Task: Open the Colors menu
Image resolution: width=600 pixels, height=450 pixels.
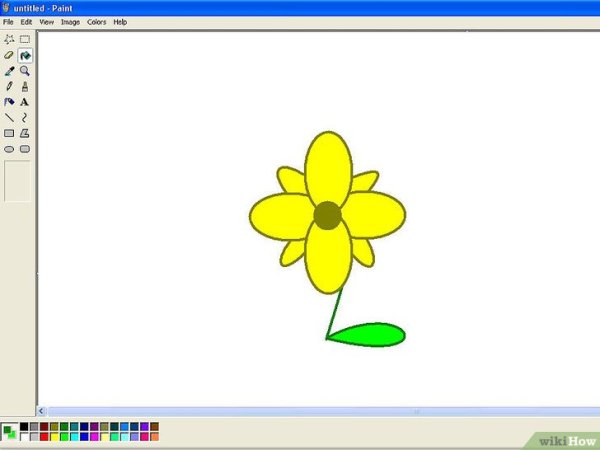Action: (x=96, y=21)
